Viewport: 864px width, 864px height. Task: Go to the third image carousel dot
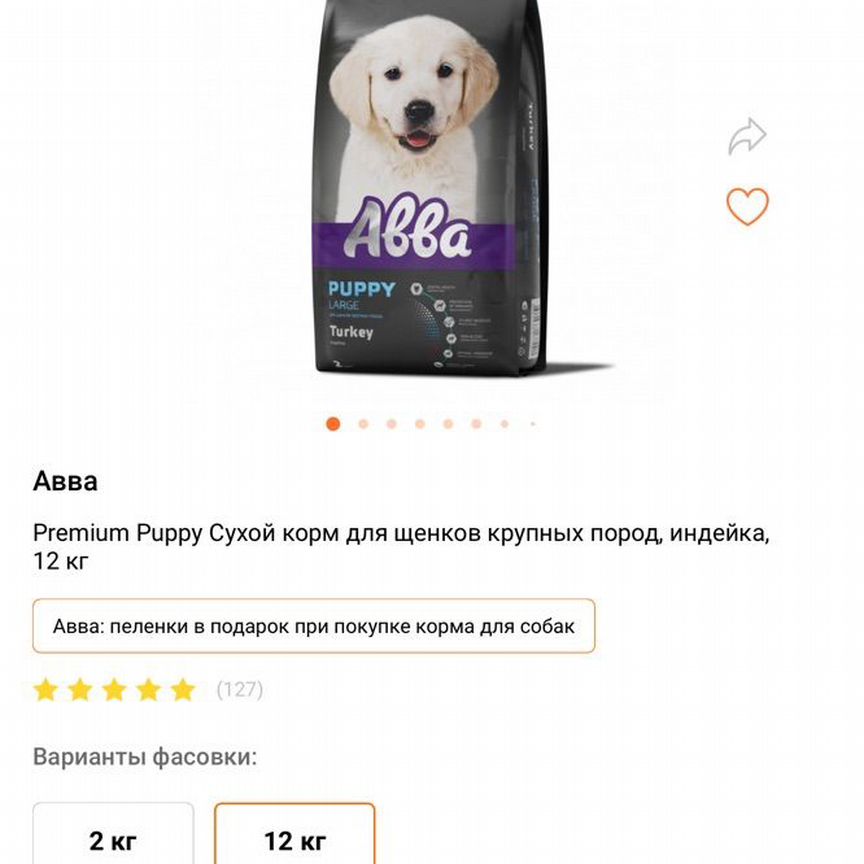[x=391, y=424]
